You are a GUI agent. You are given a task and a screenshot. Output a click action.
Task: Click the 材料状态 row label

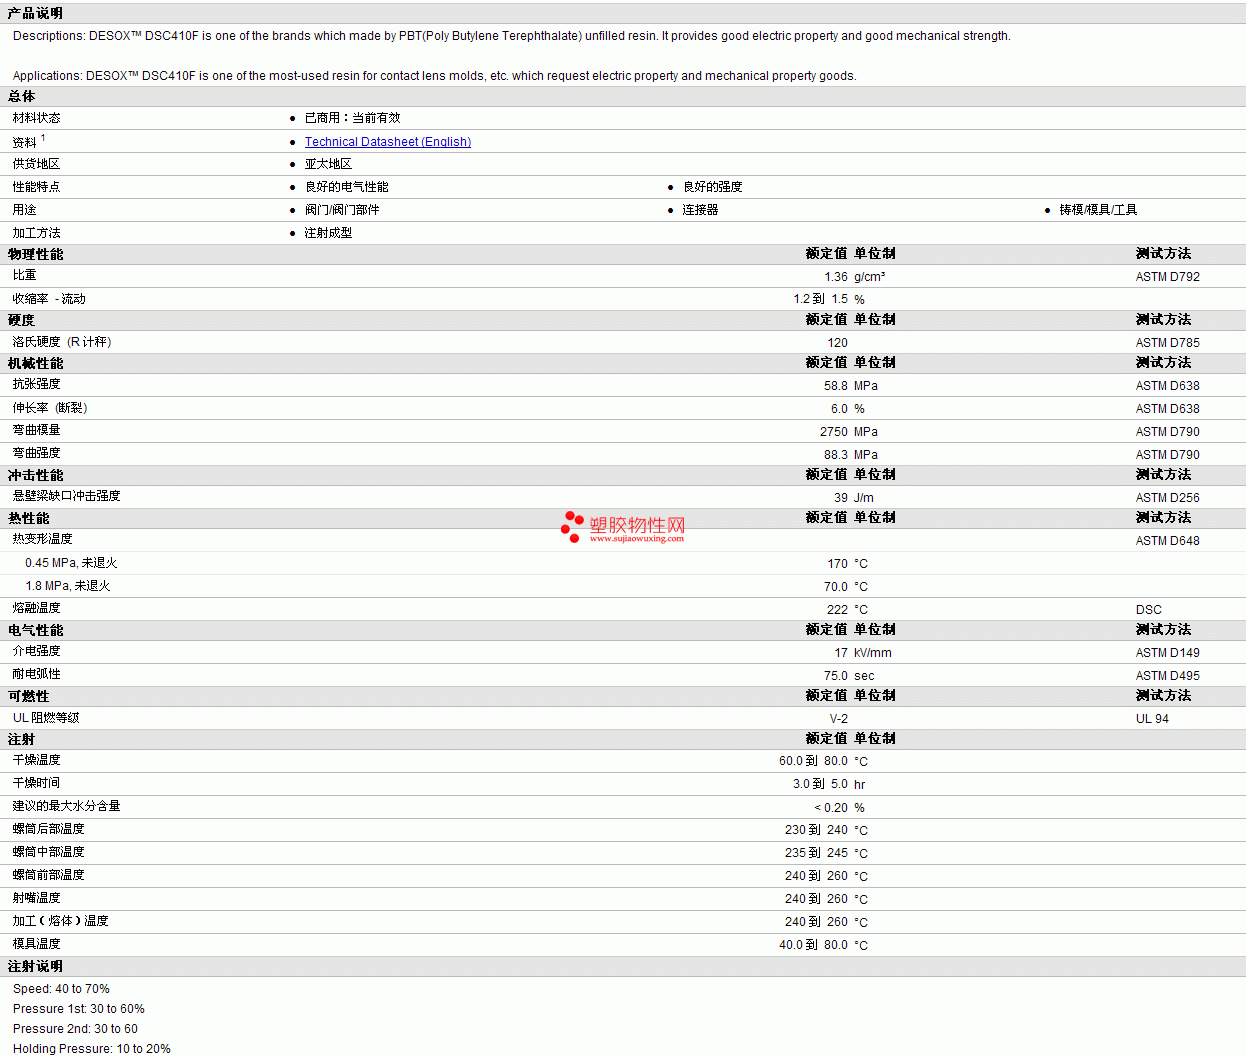[36, 118]
